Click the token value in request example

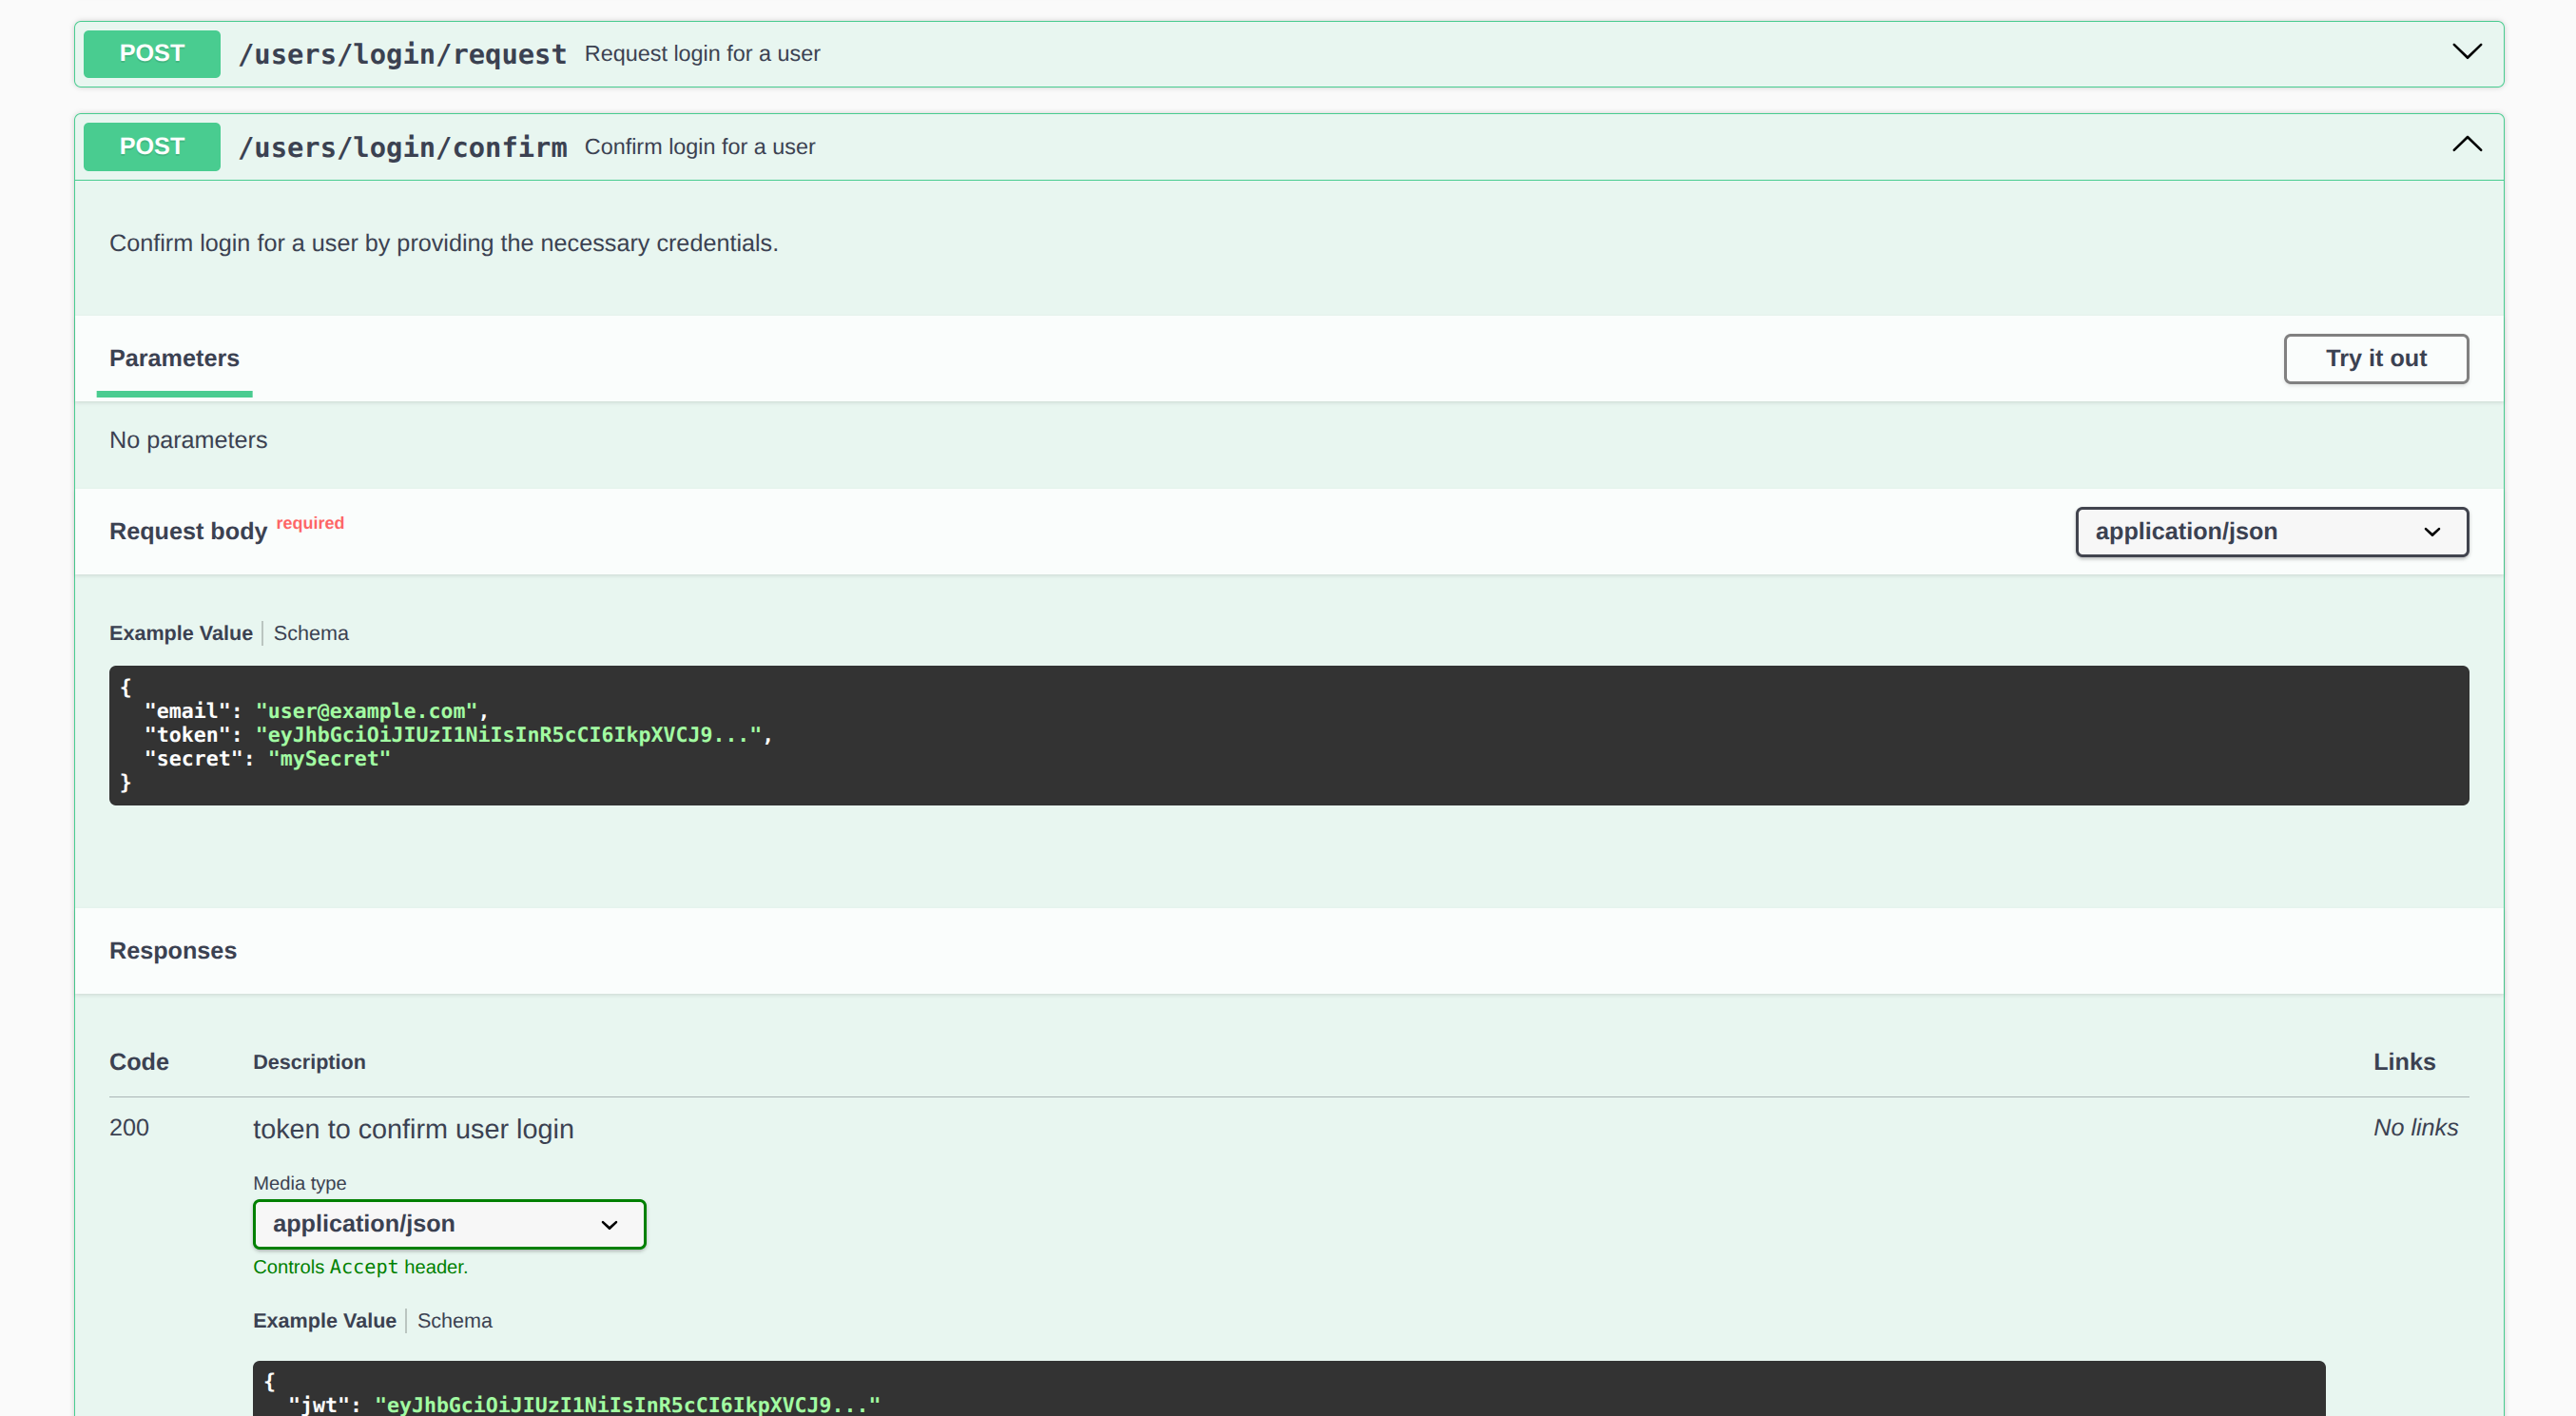[x=508, y=735]
